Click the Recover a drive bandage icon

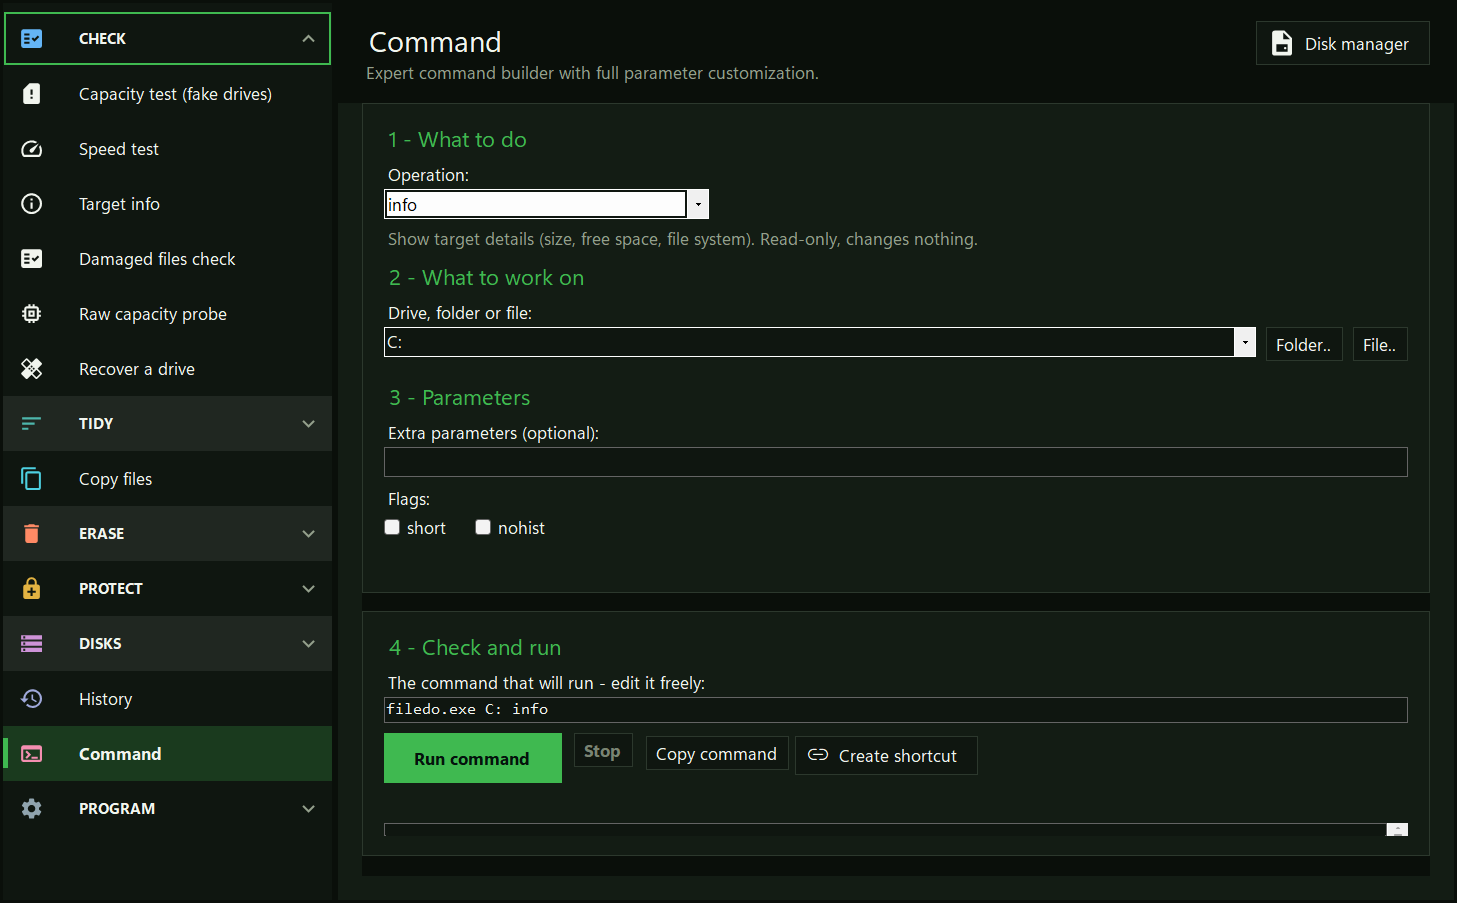coord(32,369)
